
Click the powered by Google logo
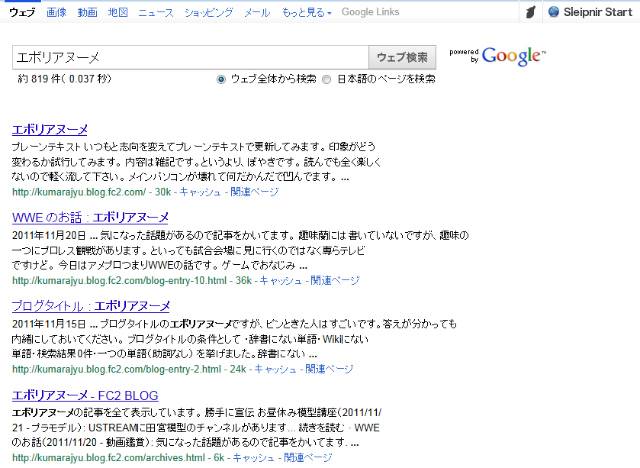[x=497, y=56]
